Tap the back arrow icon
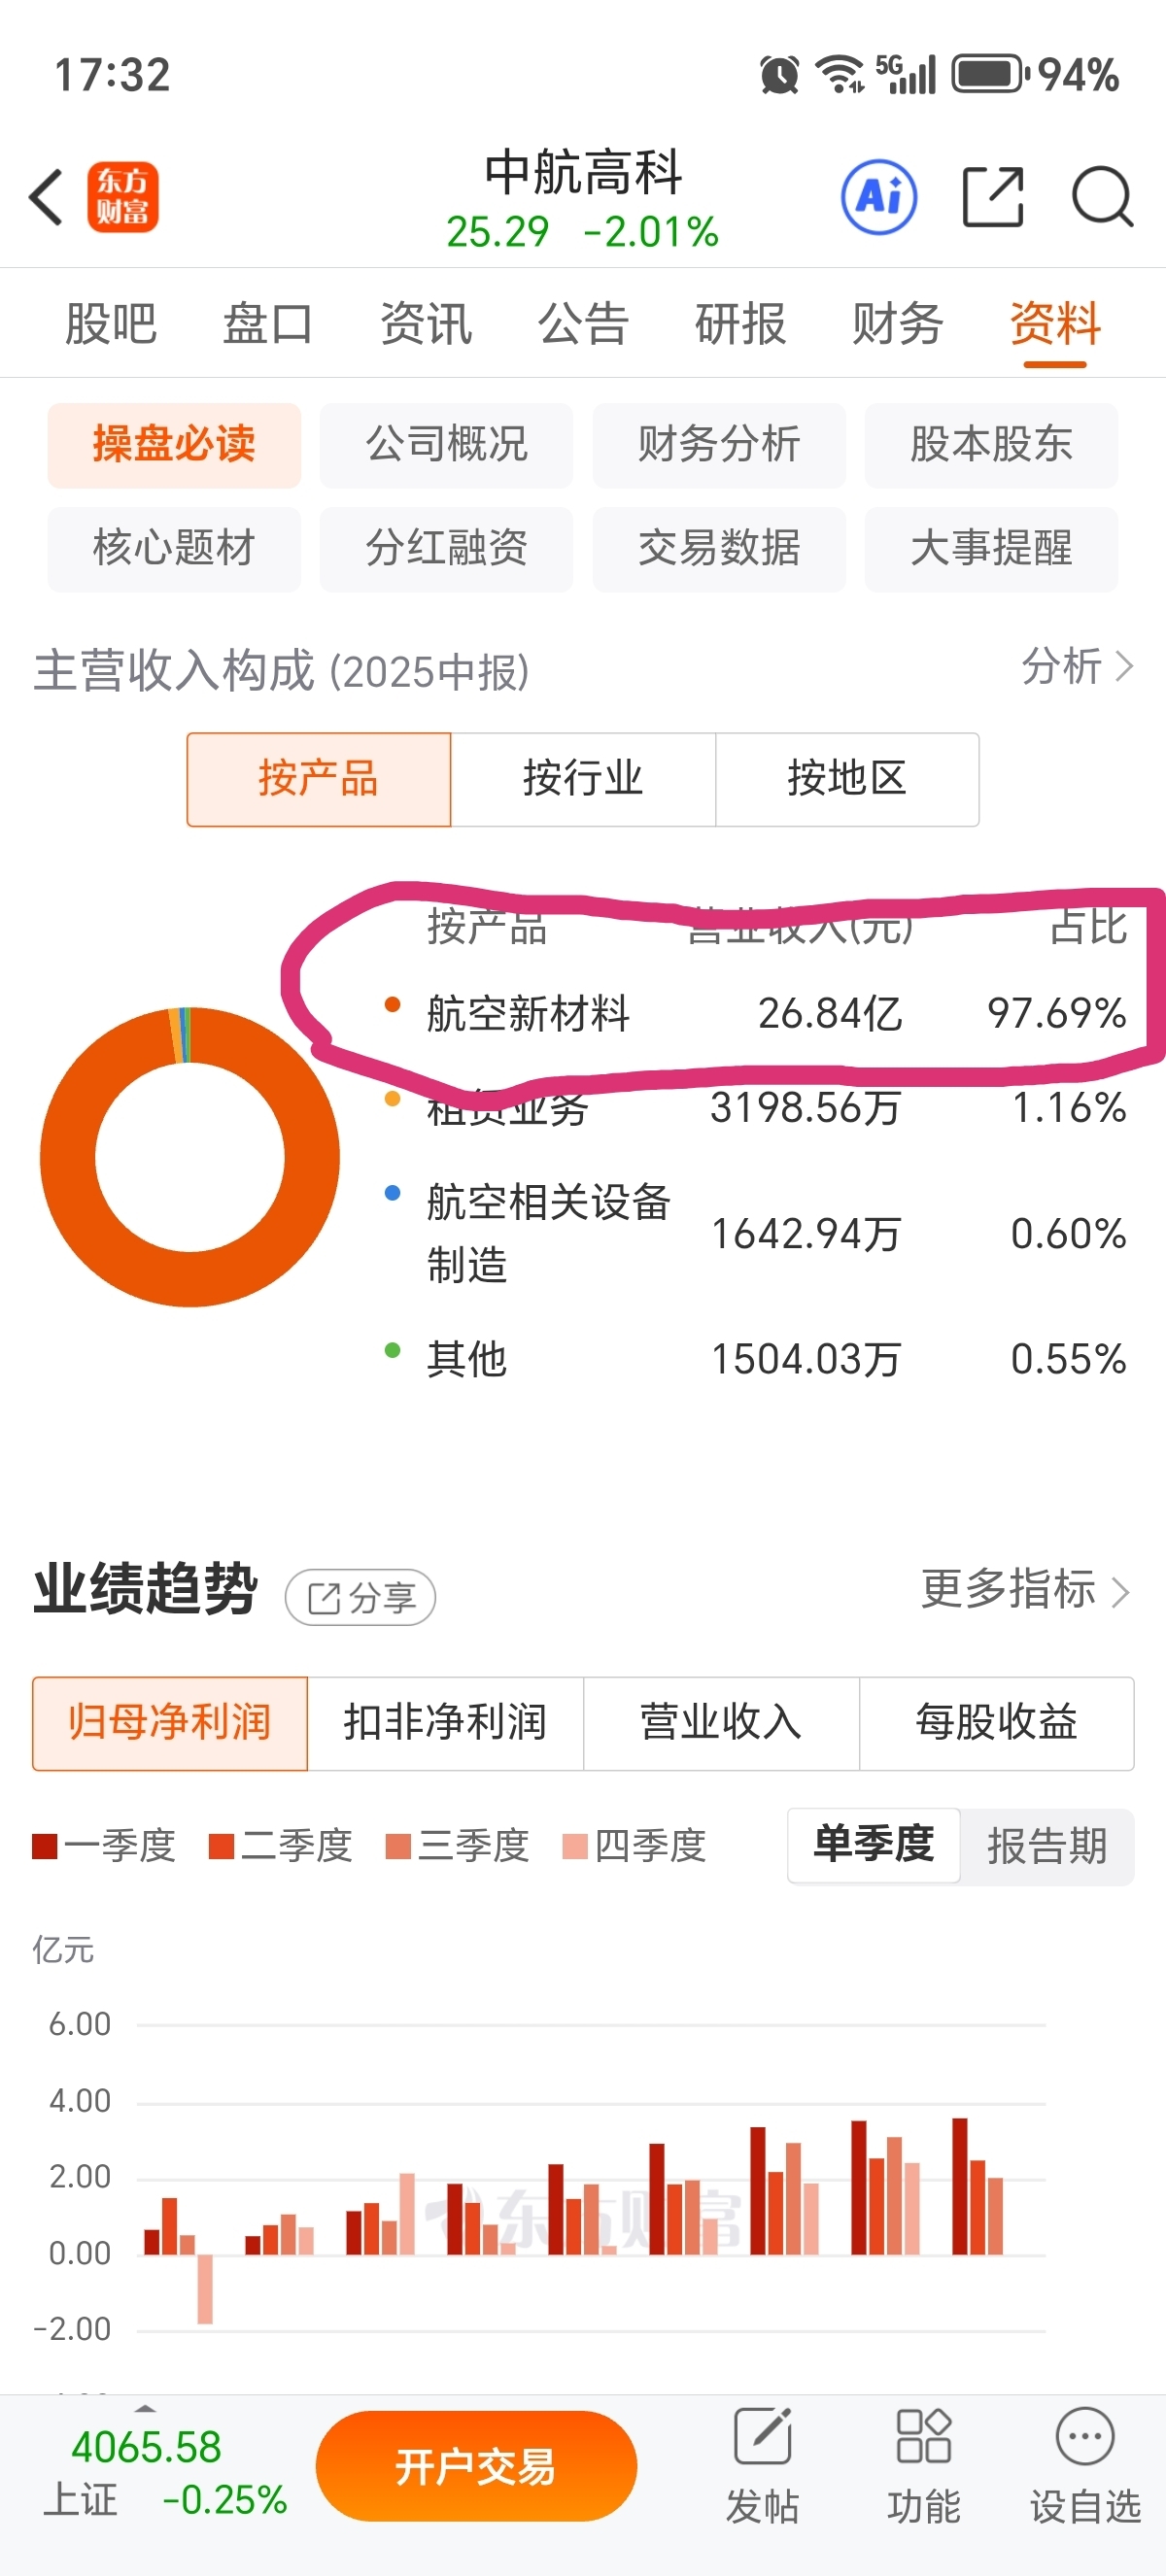The width and height of the screenshot is (1166, 2576). pos(47,197)
